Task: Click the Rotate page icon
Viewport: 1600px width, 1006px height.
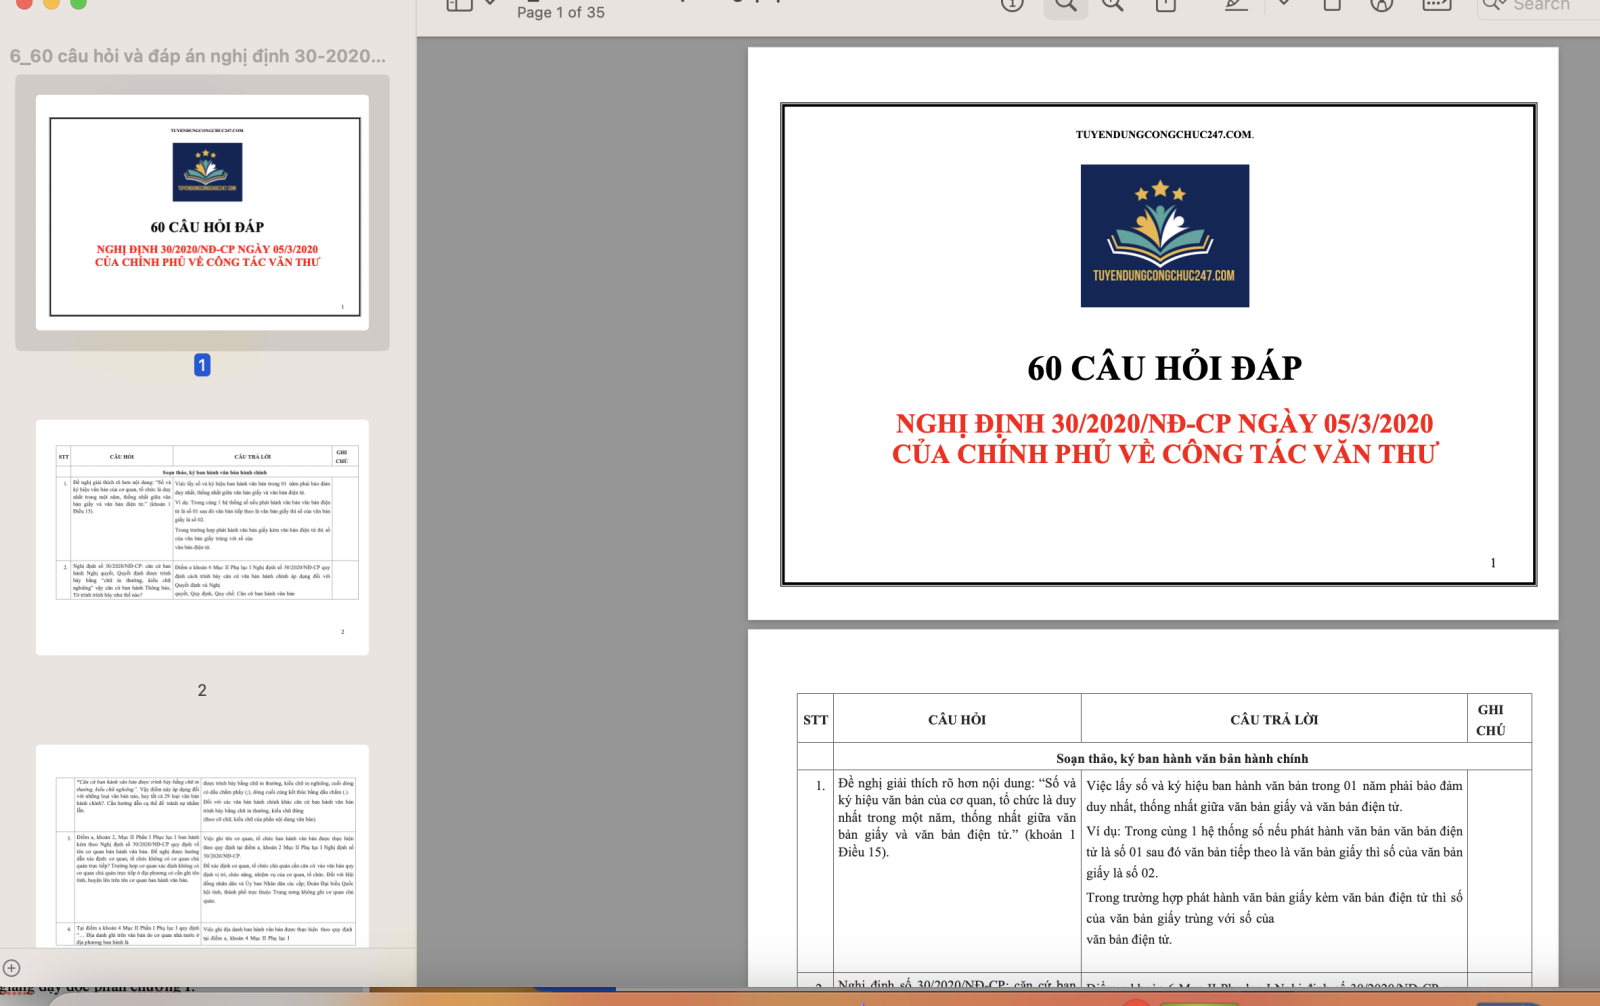Action: point(1332,5)
